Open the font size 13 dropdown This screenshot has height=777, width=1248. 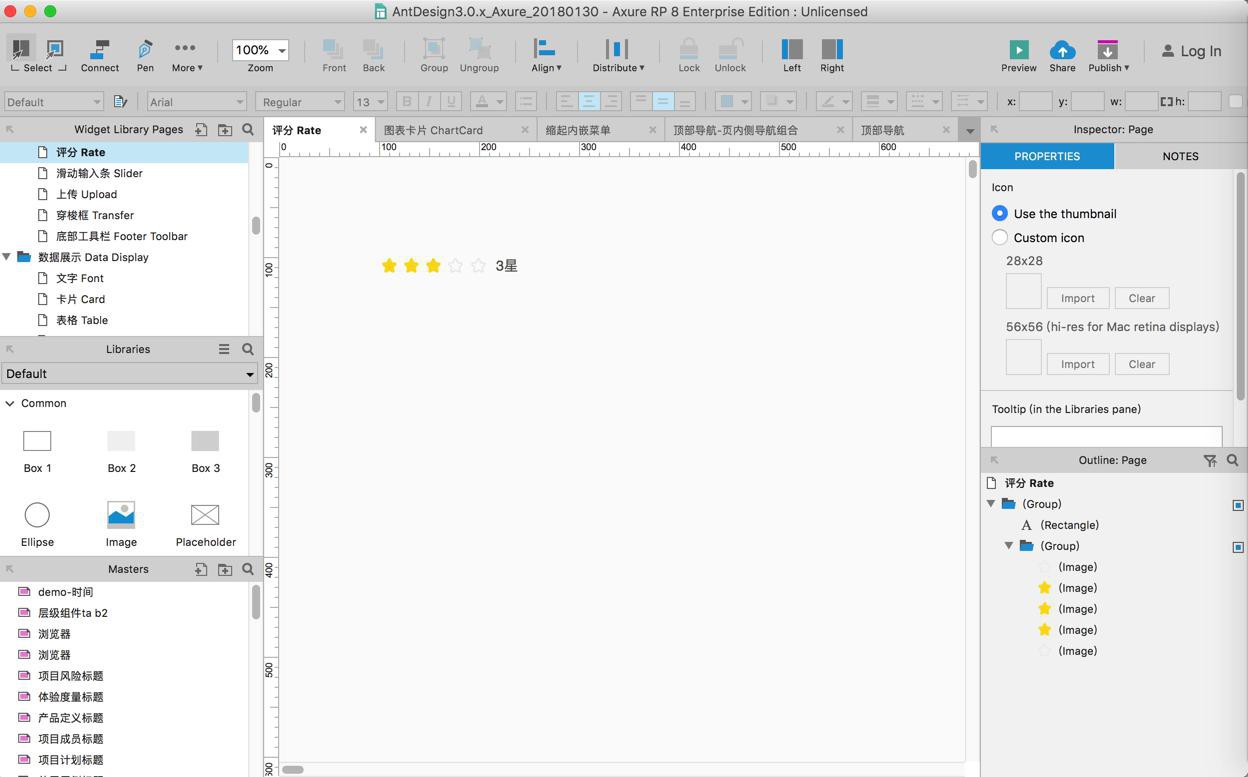369,101
